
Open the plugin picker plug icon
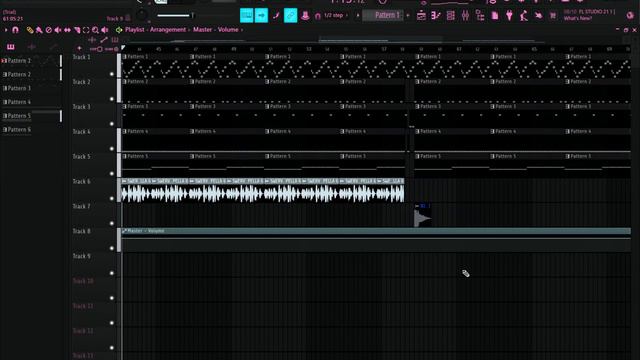(509, 16)
